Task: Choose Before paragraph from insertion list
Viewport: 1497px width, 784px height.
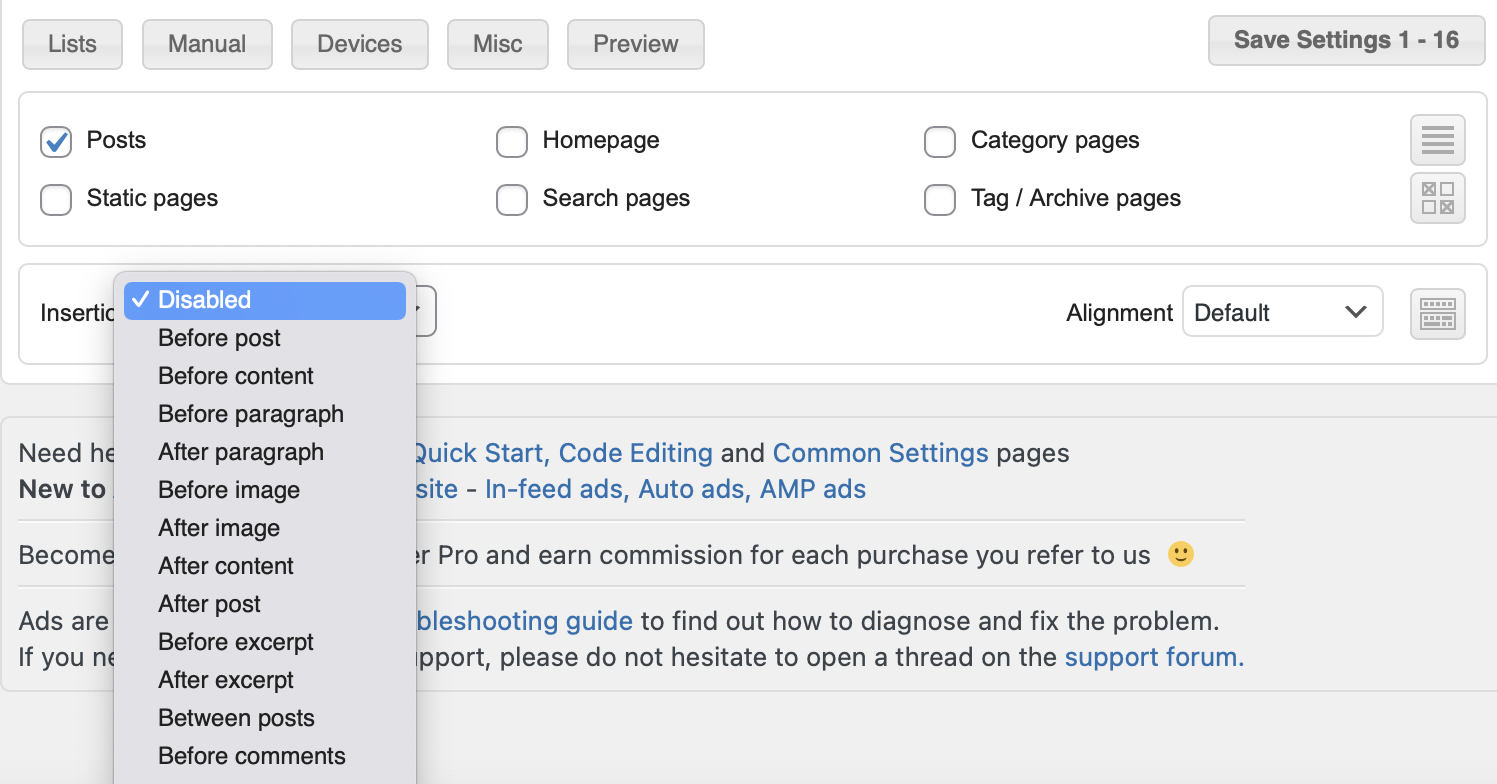Action: 250,414
